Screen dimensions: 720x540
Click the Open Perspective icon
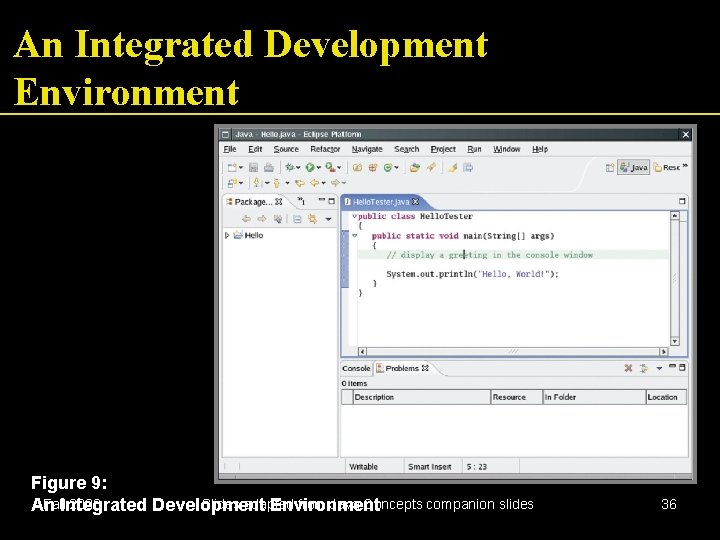tap(610, 168)
